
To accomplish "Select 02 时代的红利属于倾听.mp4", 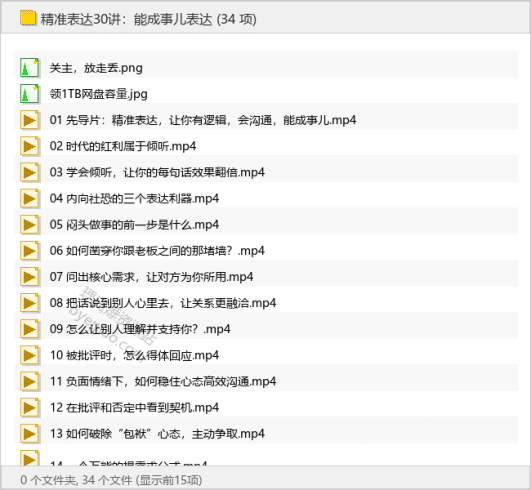I will (123, 146).
